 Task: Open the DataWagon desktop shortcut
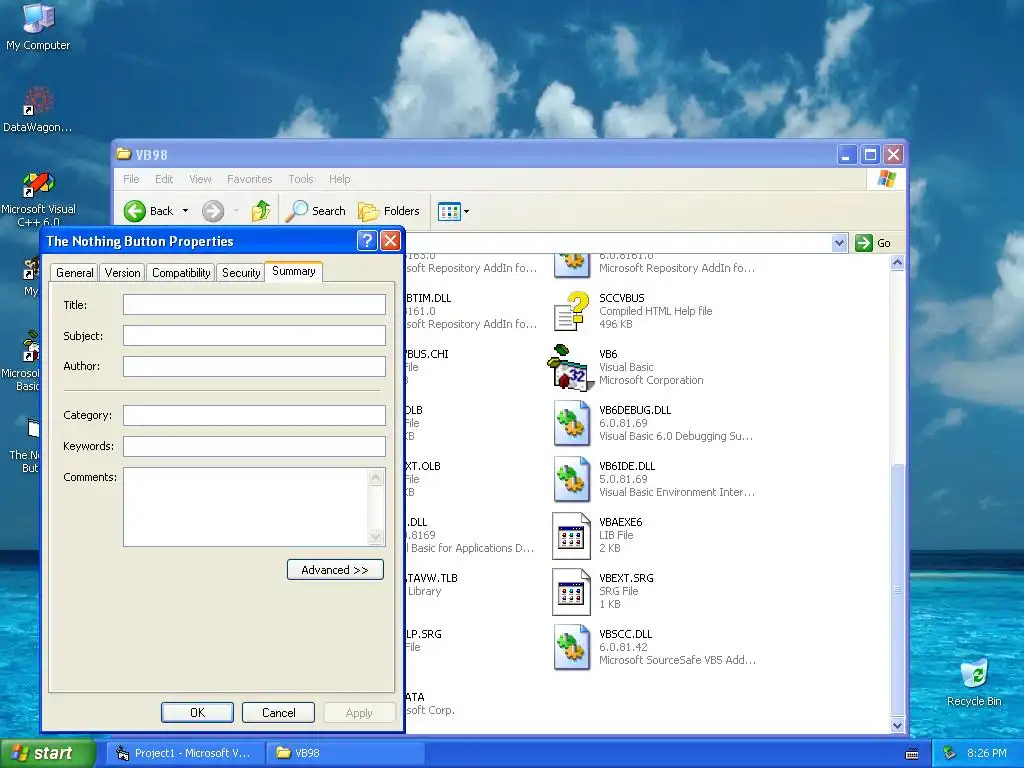(38, 110)
